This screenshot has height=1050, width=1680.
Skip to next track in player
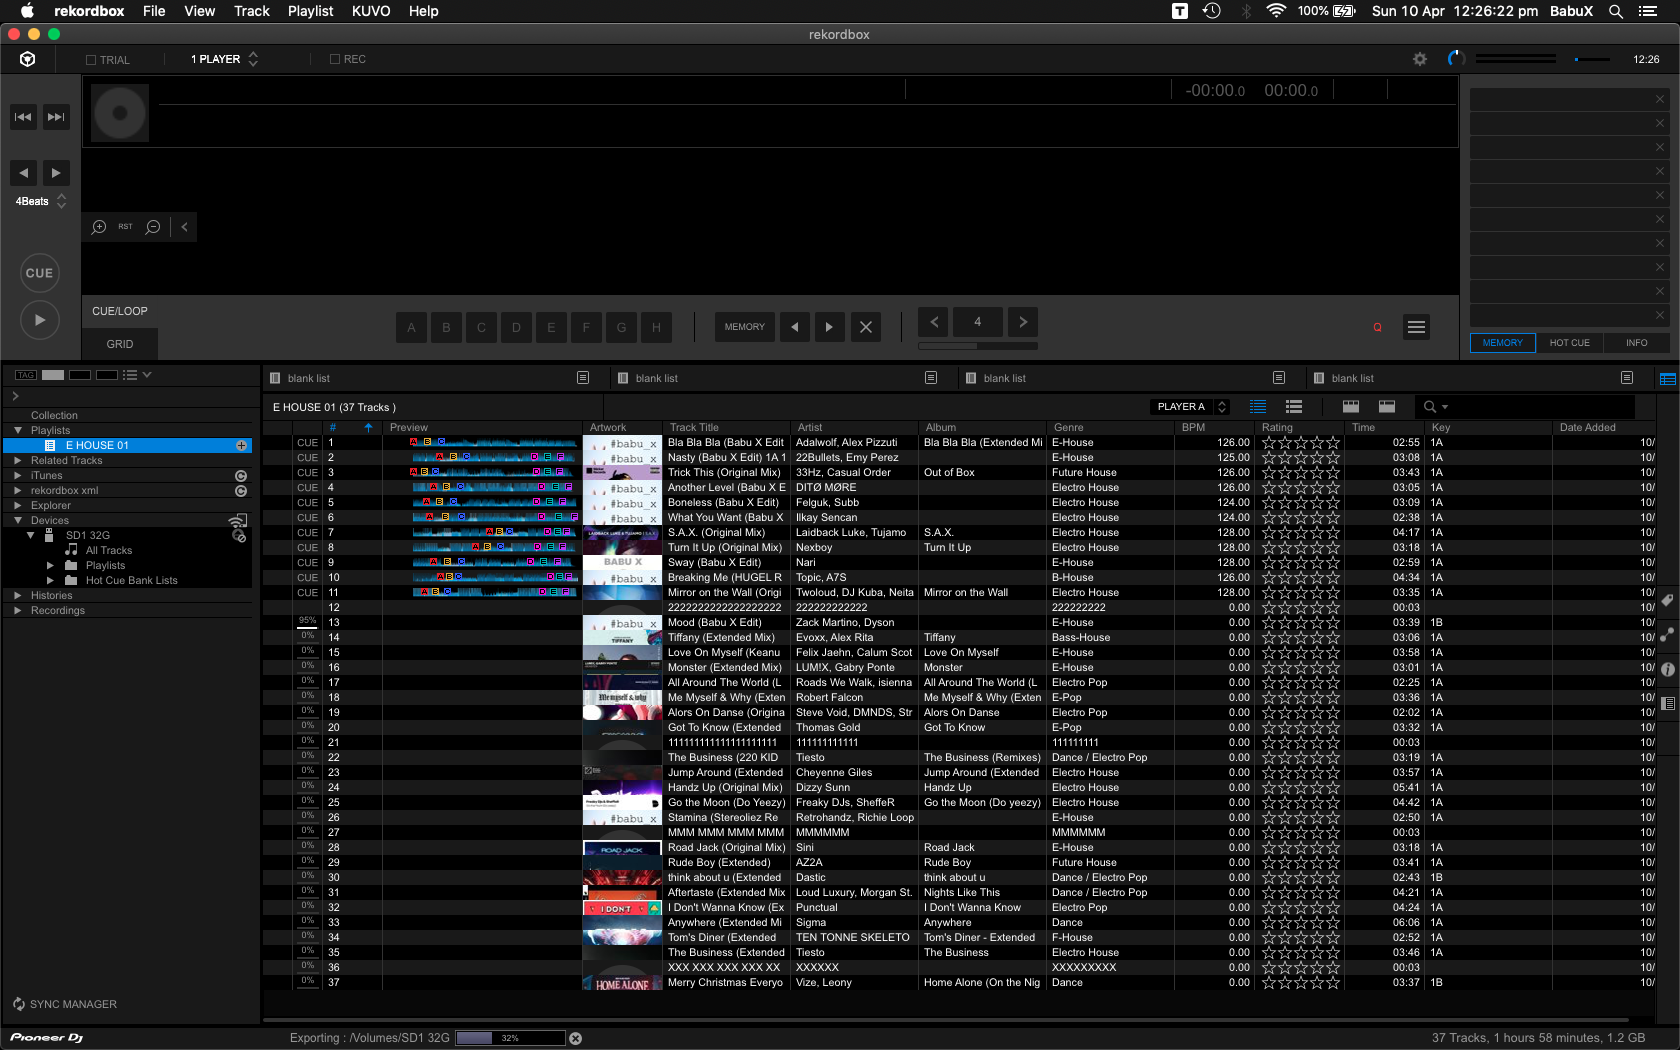(56, 117)
